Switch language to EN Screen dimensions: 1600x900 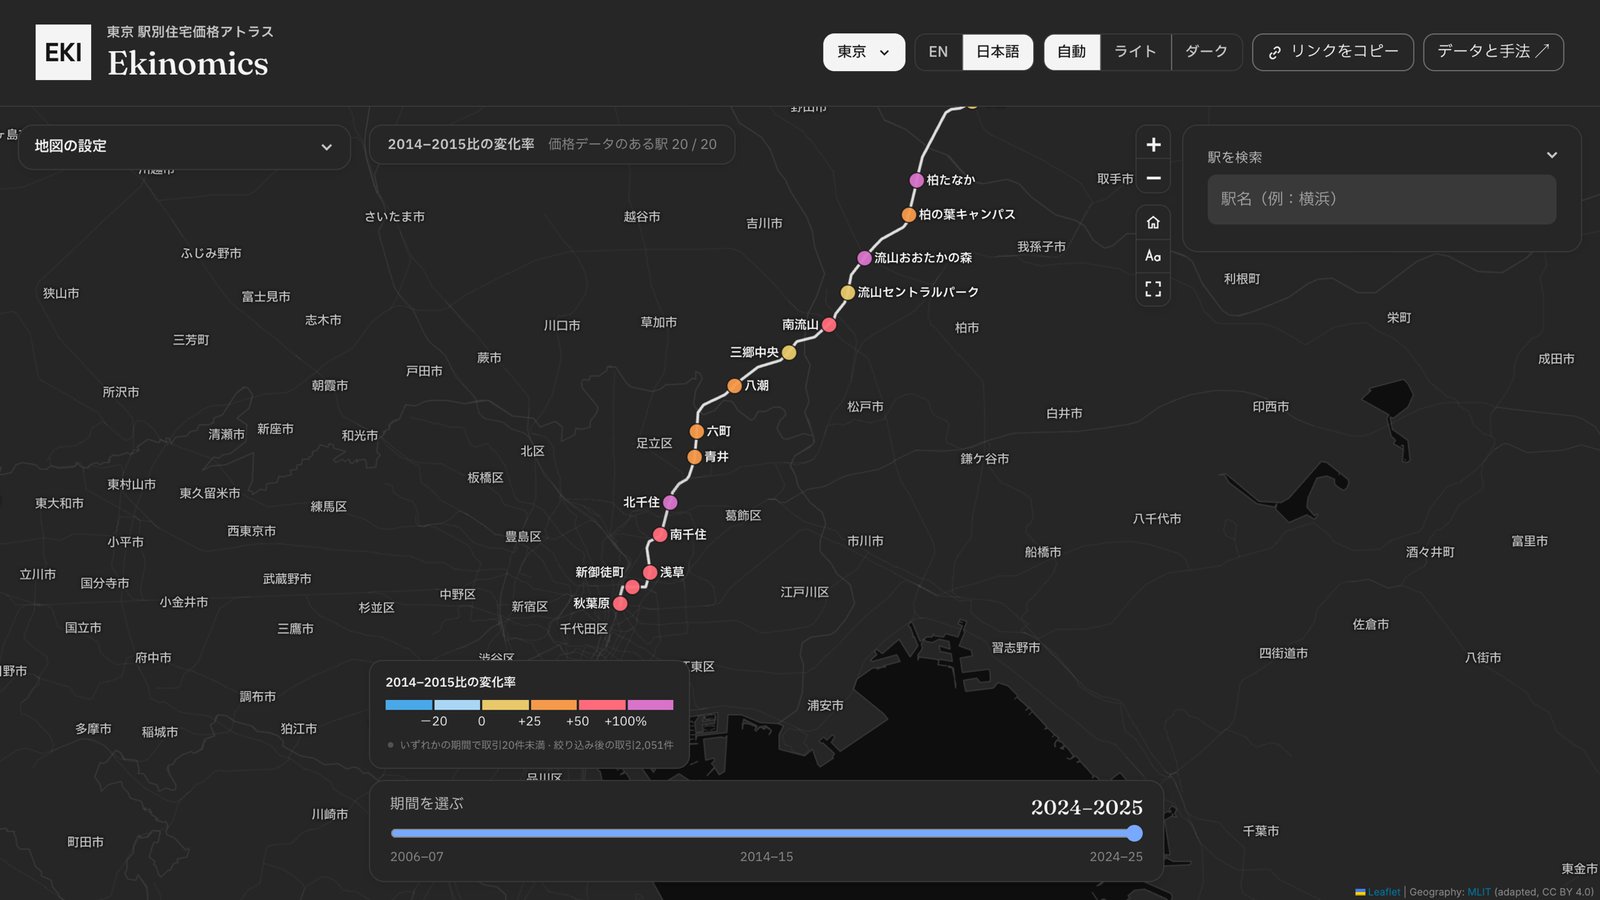point(938,52)
